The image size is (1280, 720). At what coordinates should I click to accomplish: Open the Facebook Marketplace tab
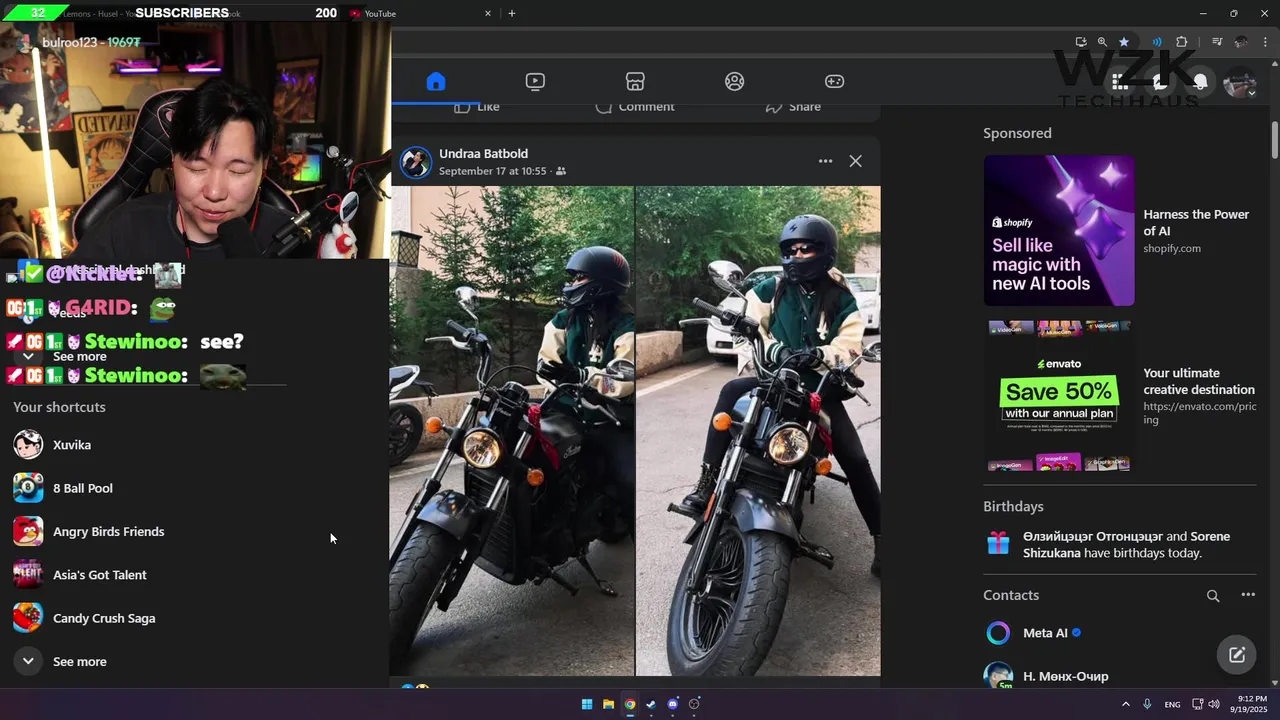[x=635, y=82]
